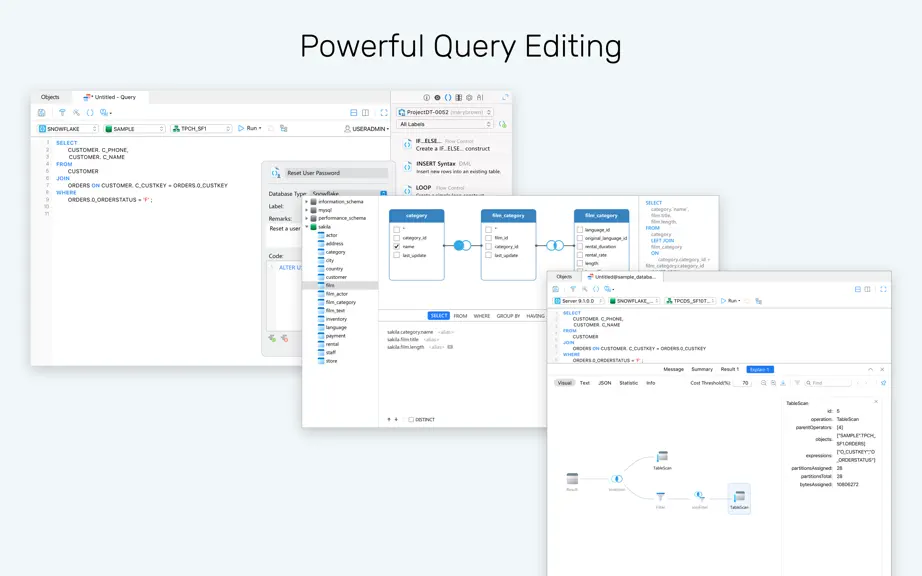Viewport: 922px width, 576px height.
Task: Open the TPCH_SF1 schema dropdown
Action: click(x=201, y=128)
